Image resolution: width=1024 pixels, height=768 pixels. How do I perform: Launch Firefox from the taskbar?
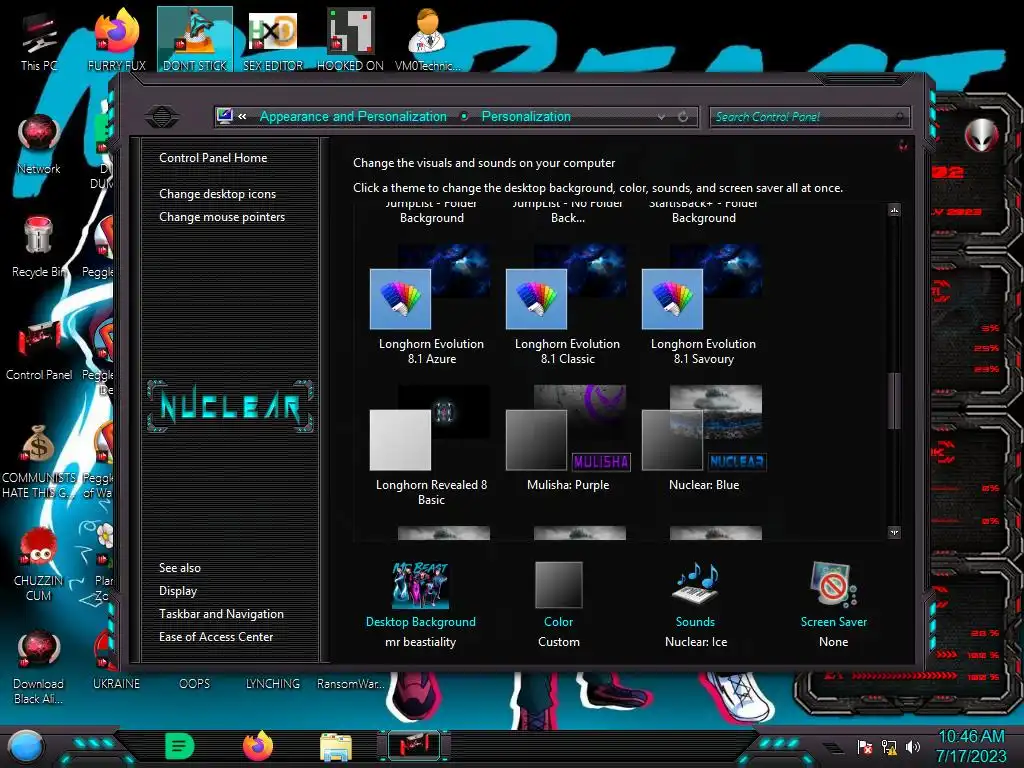(x=258, y=746)
